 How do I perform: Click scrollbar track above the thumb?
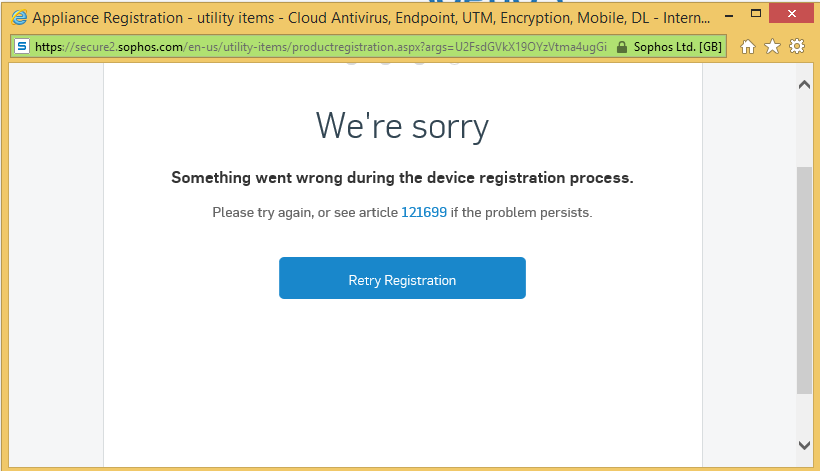click(x=804, y=130)
